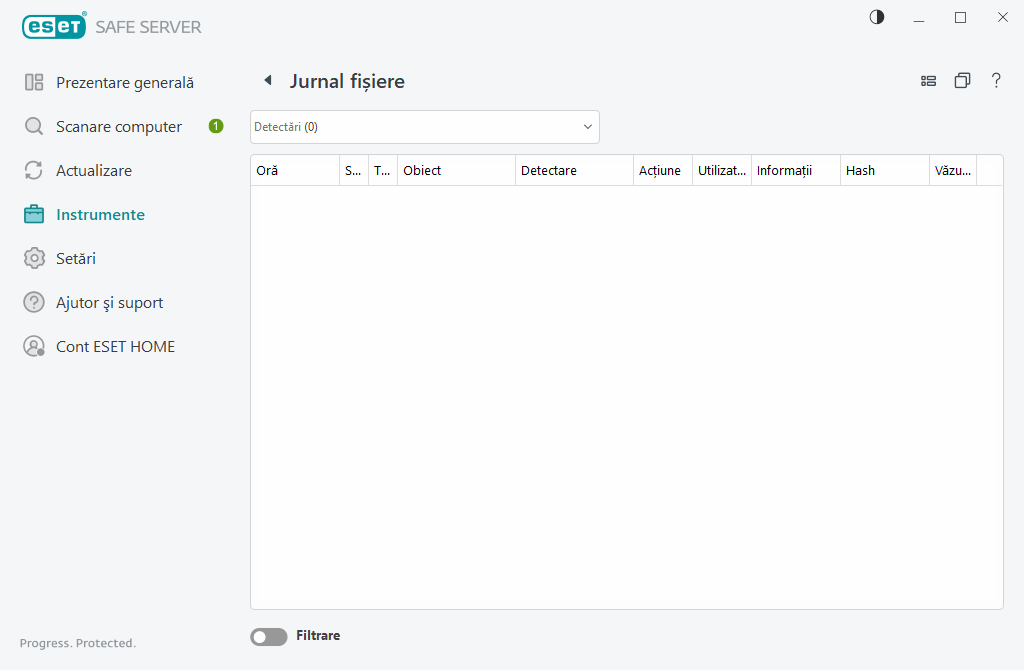
Task: Click the Hash column header
Action: tap(884, 171)
